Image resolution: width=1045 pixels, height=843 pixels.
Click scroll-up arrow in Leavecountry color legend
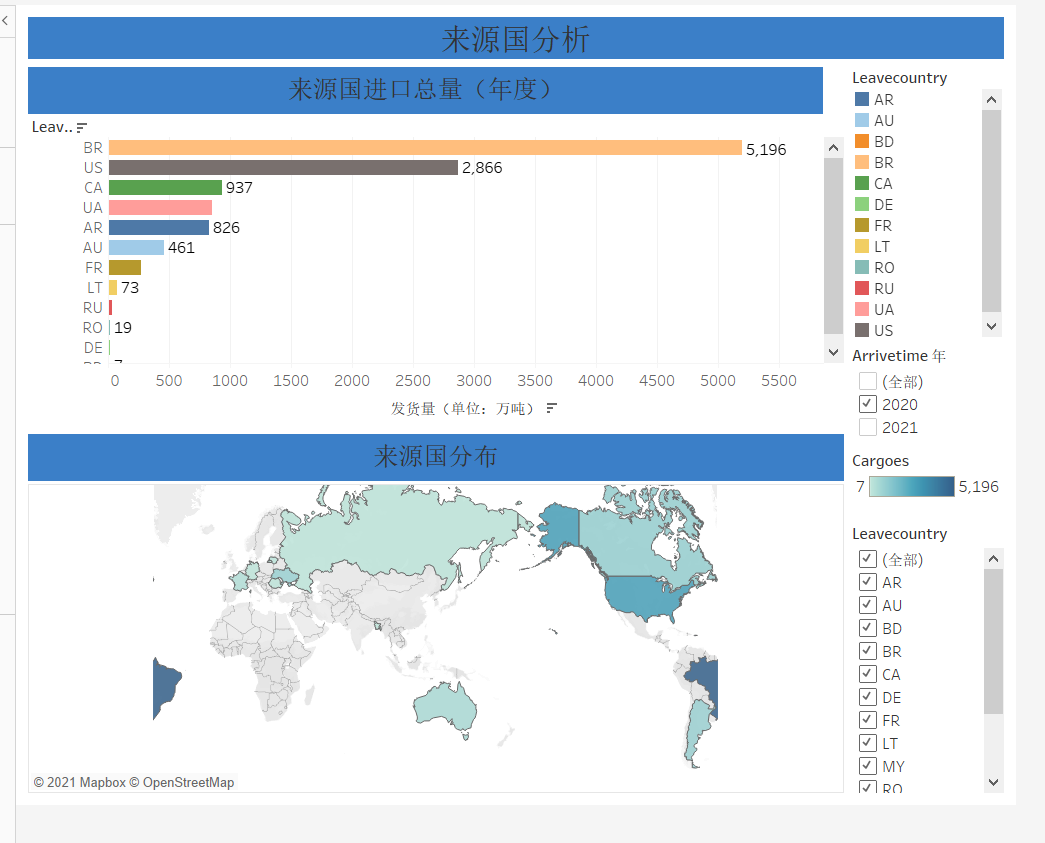point(991,99)
